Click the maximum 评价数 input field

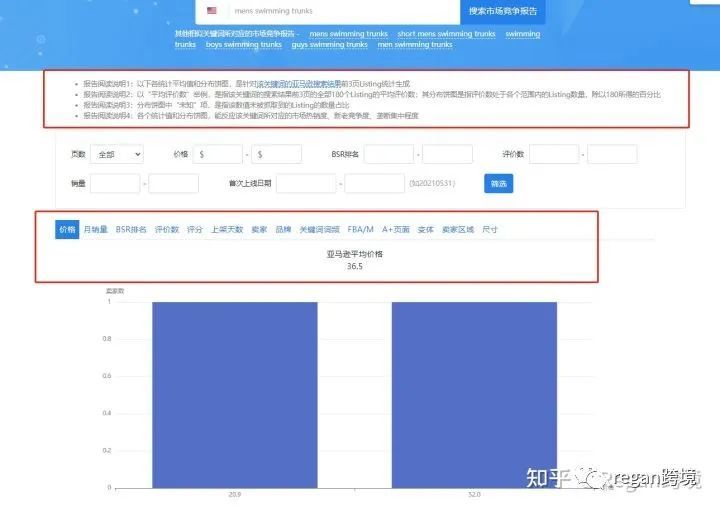[612, 154]
